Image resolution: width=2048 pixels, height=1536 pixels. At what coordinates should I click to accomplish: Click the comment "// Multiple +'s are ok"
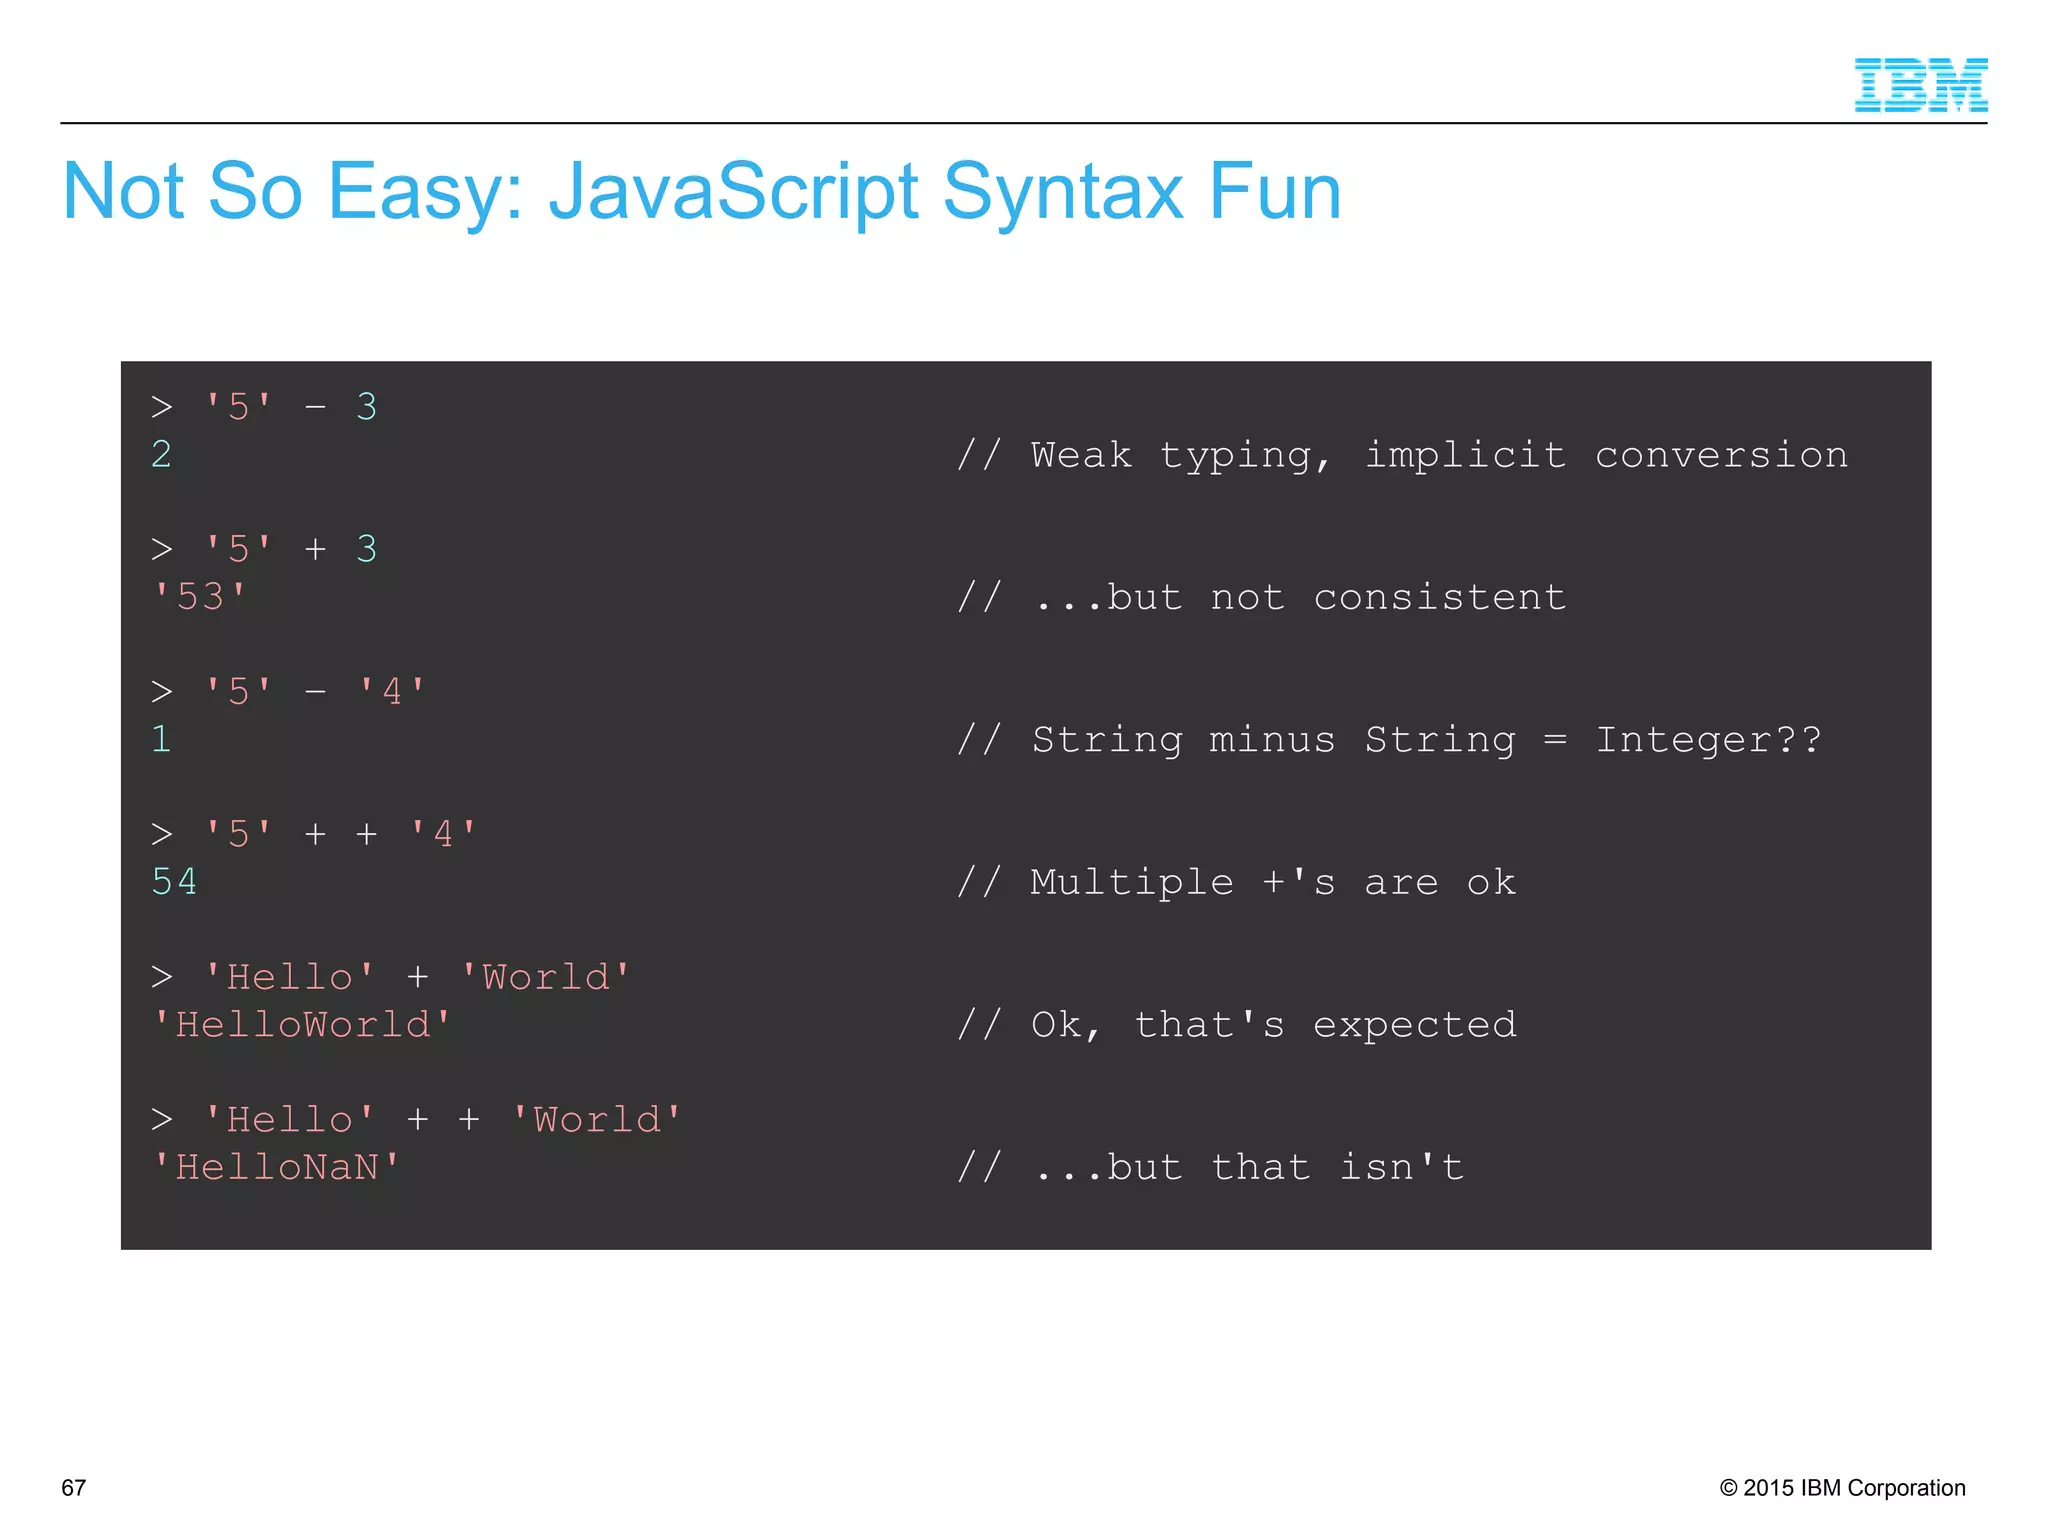(x=1236, y=883)
